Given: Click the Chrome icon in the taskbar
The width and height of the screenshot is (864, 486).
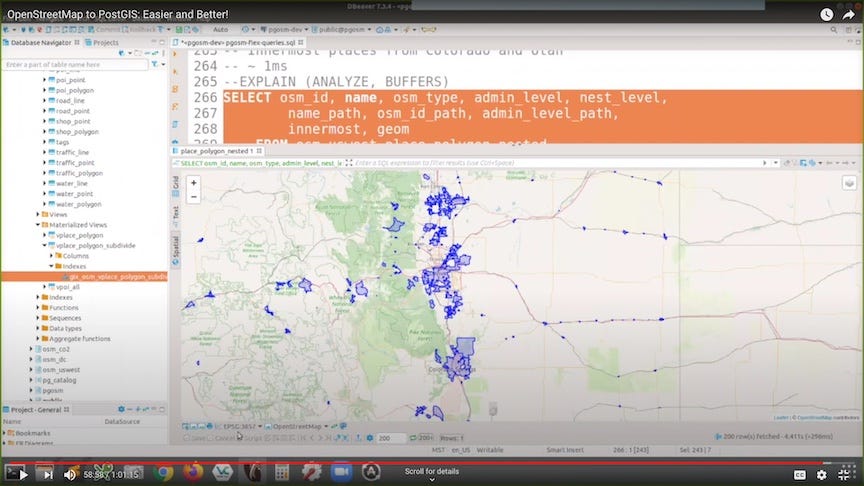Looking at the screenshot, I should (x=163, y=473).
